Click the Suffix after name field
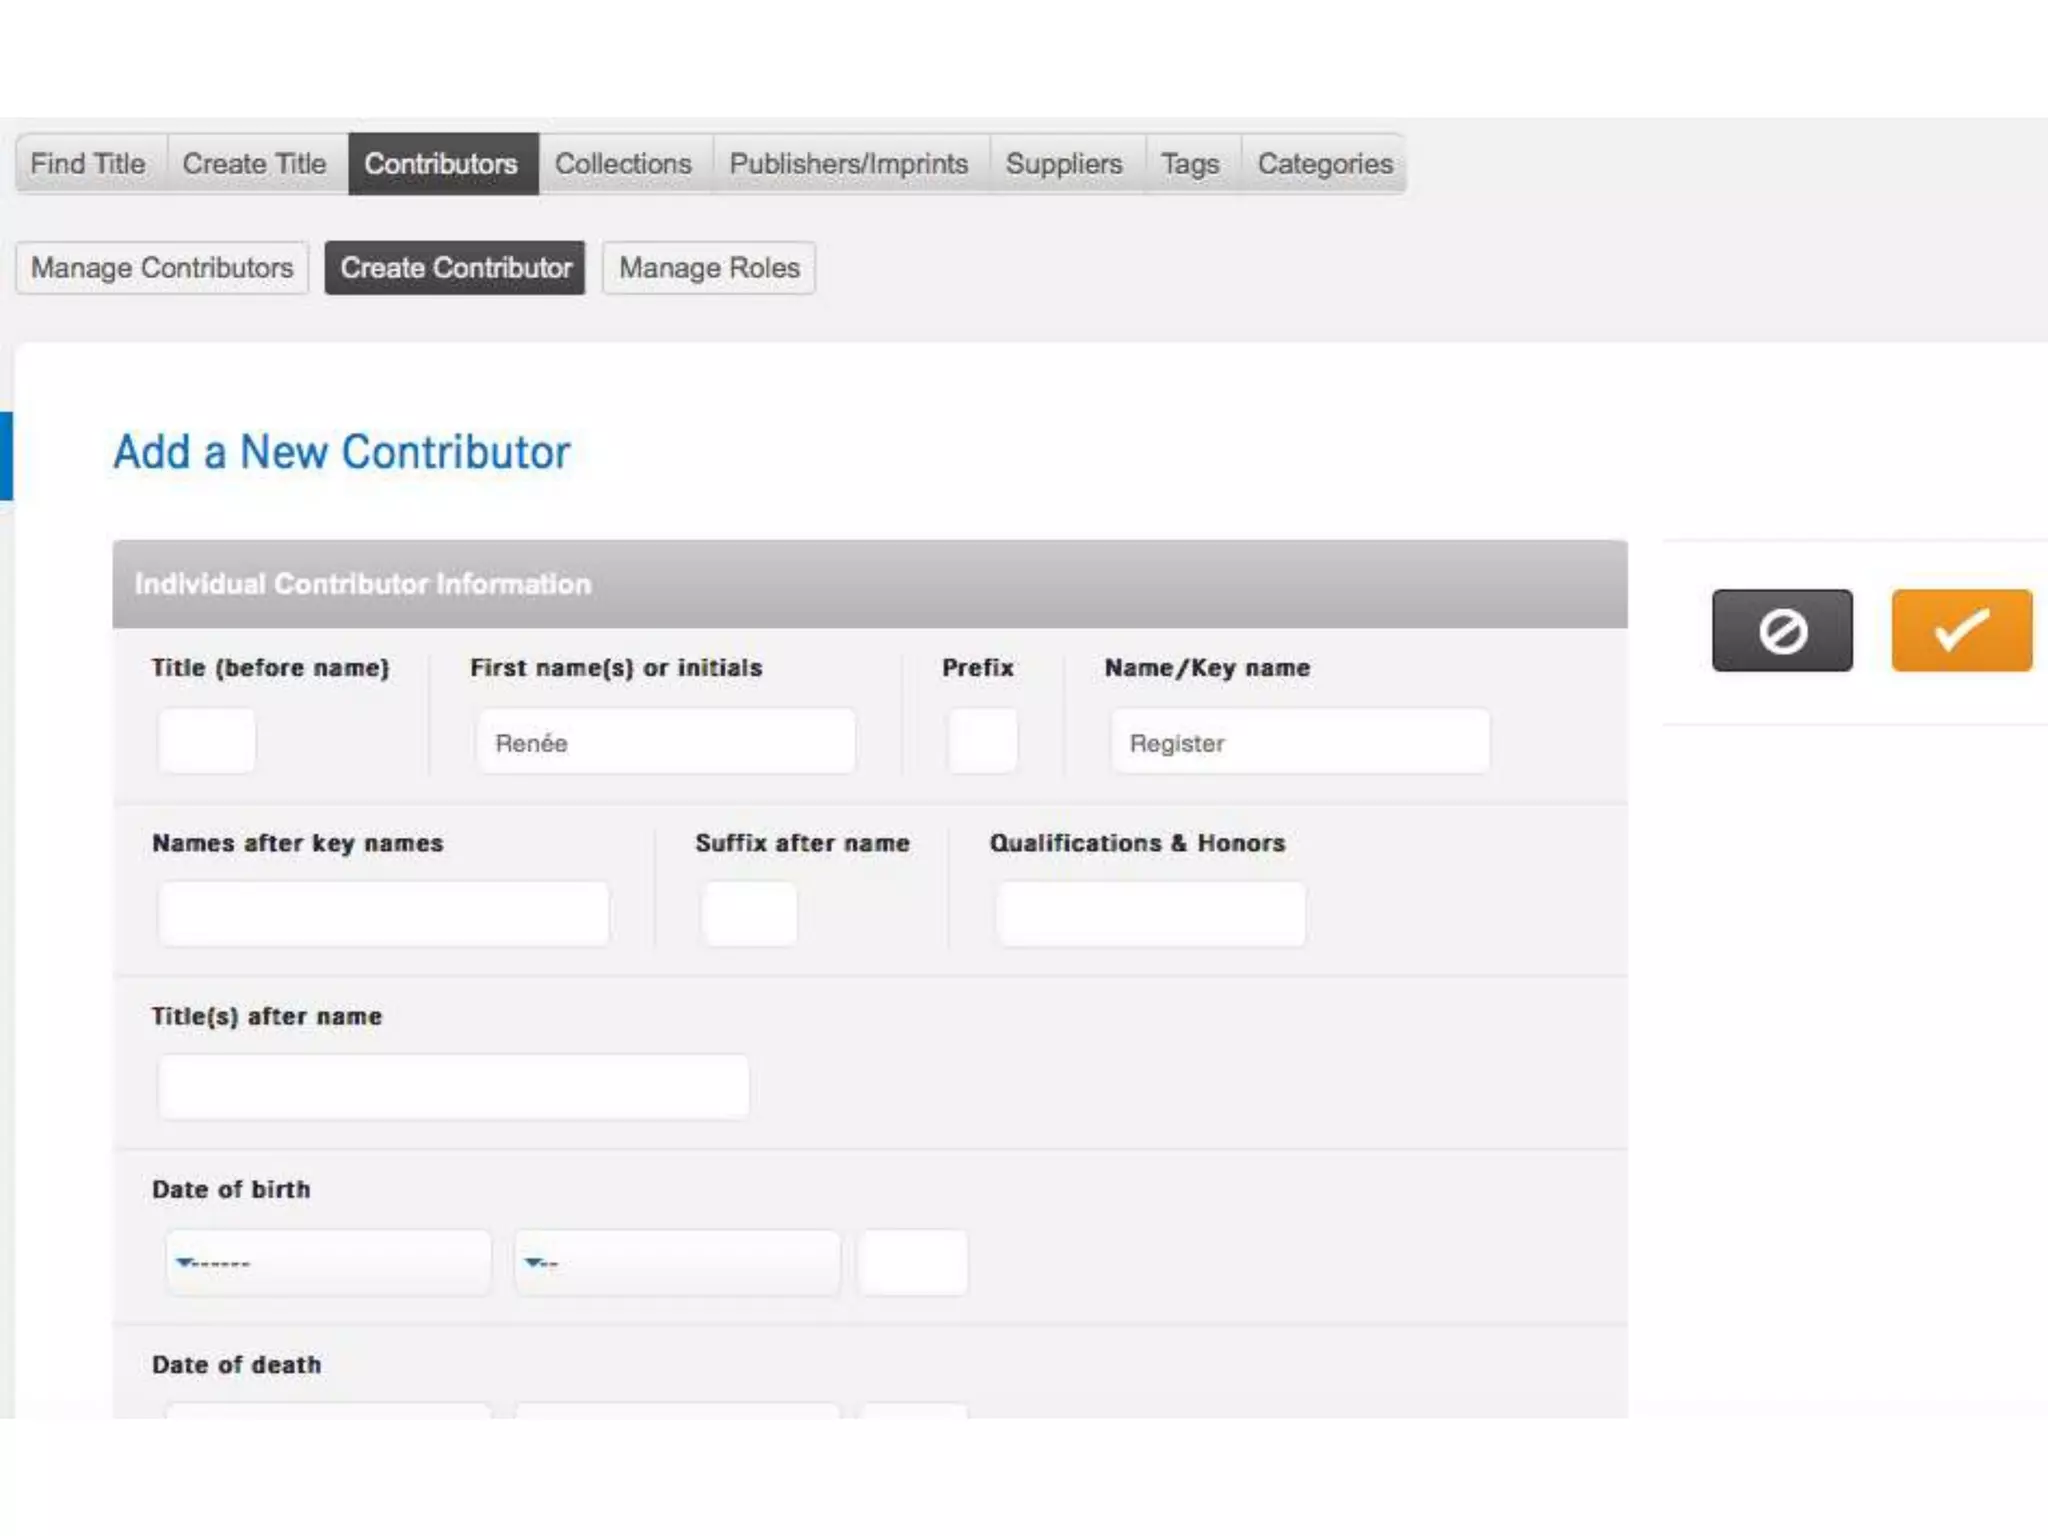 coord(750,914)
